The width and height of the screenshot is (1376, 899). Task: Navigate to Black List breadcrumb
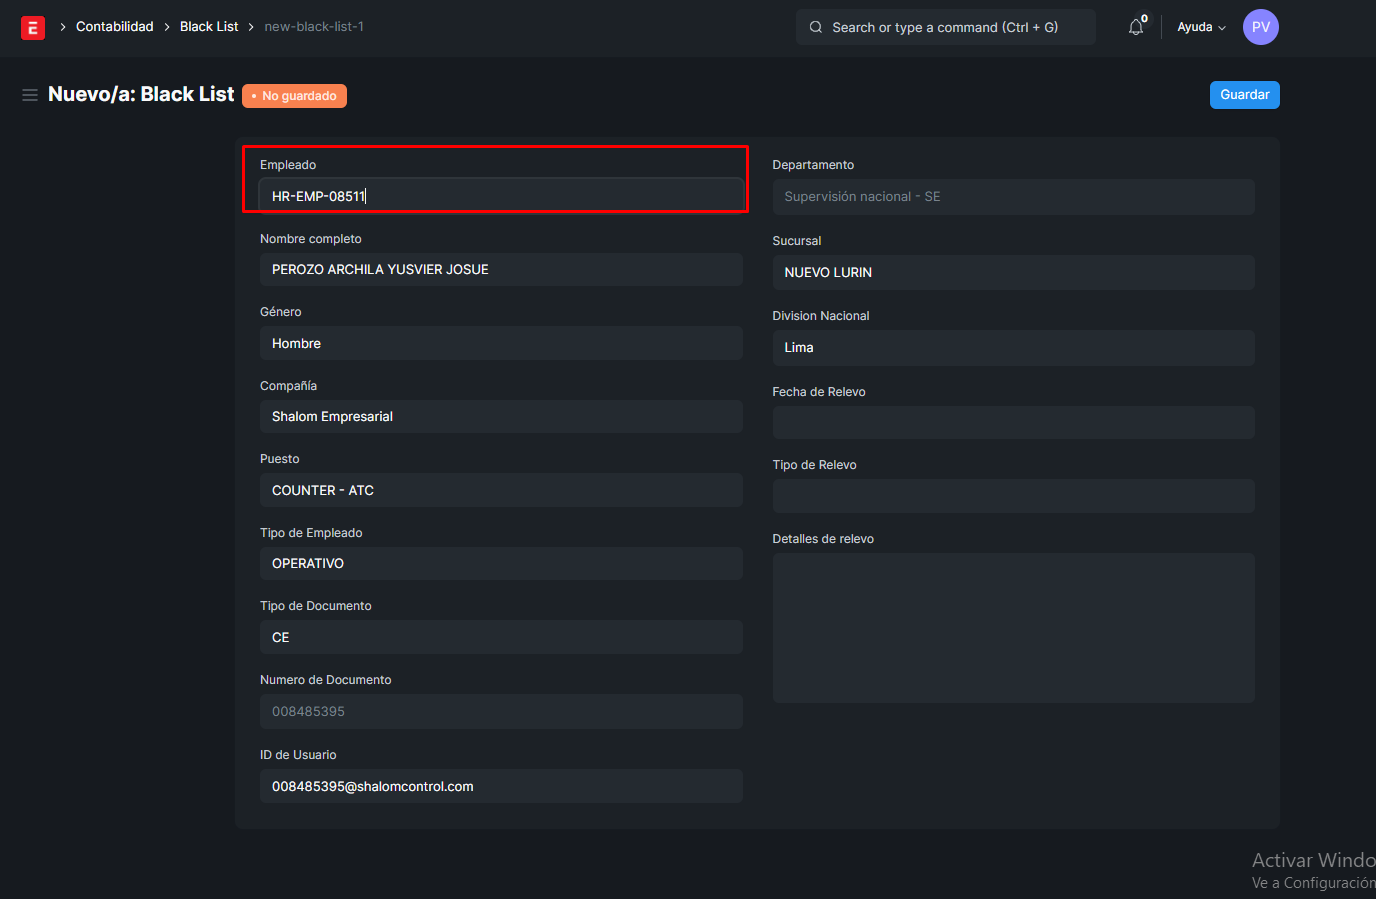(209, 27)
